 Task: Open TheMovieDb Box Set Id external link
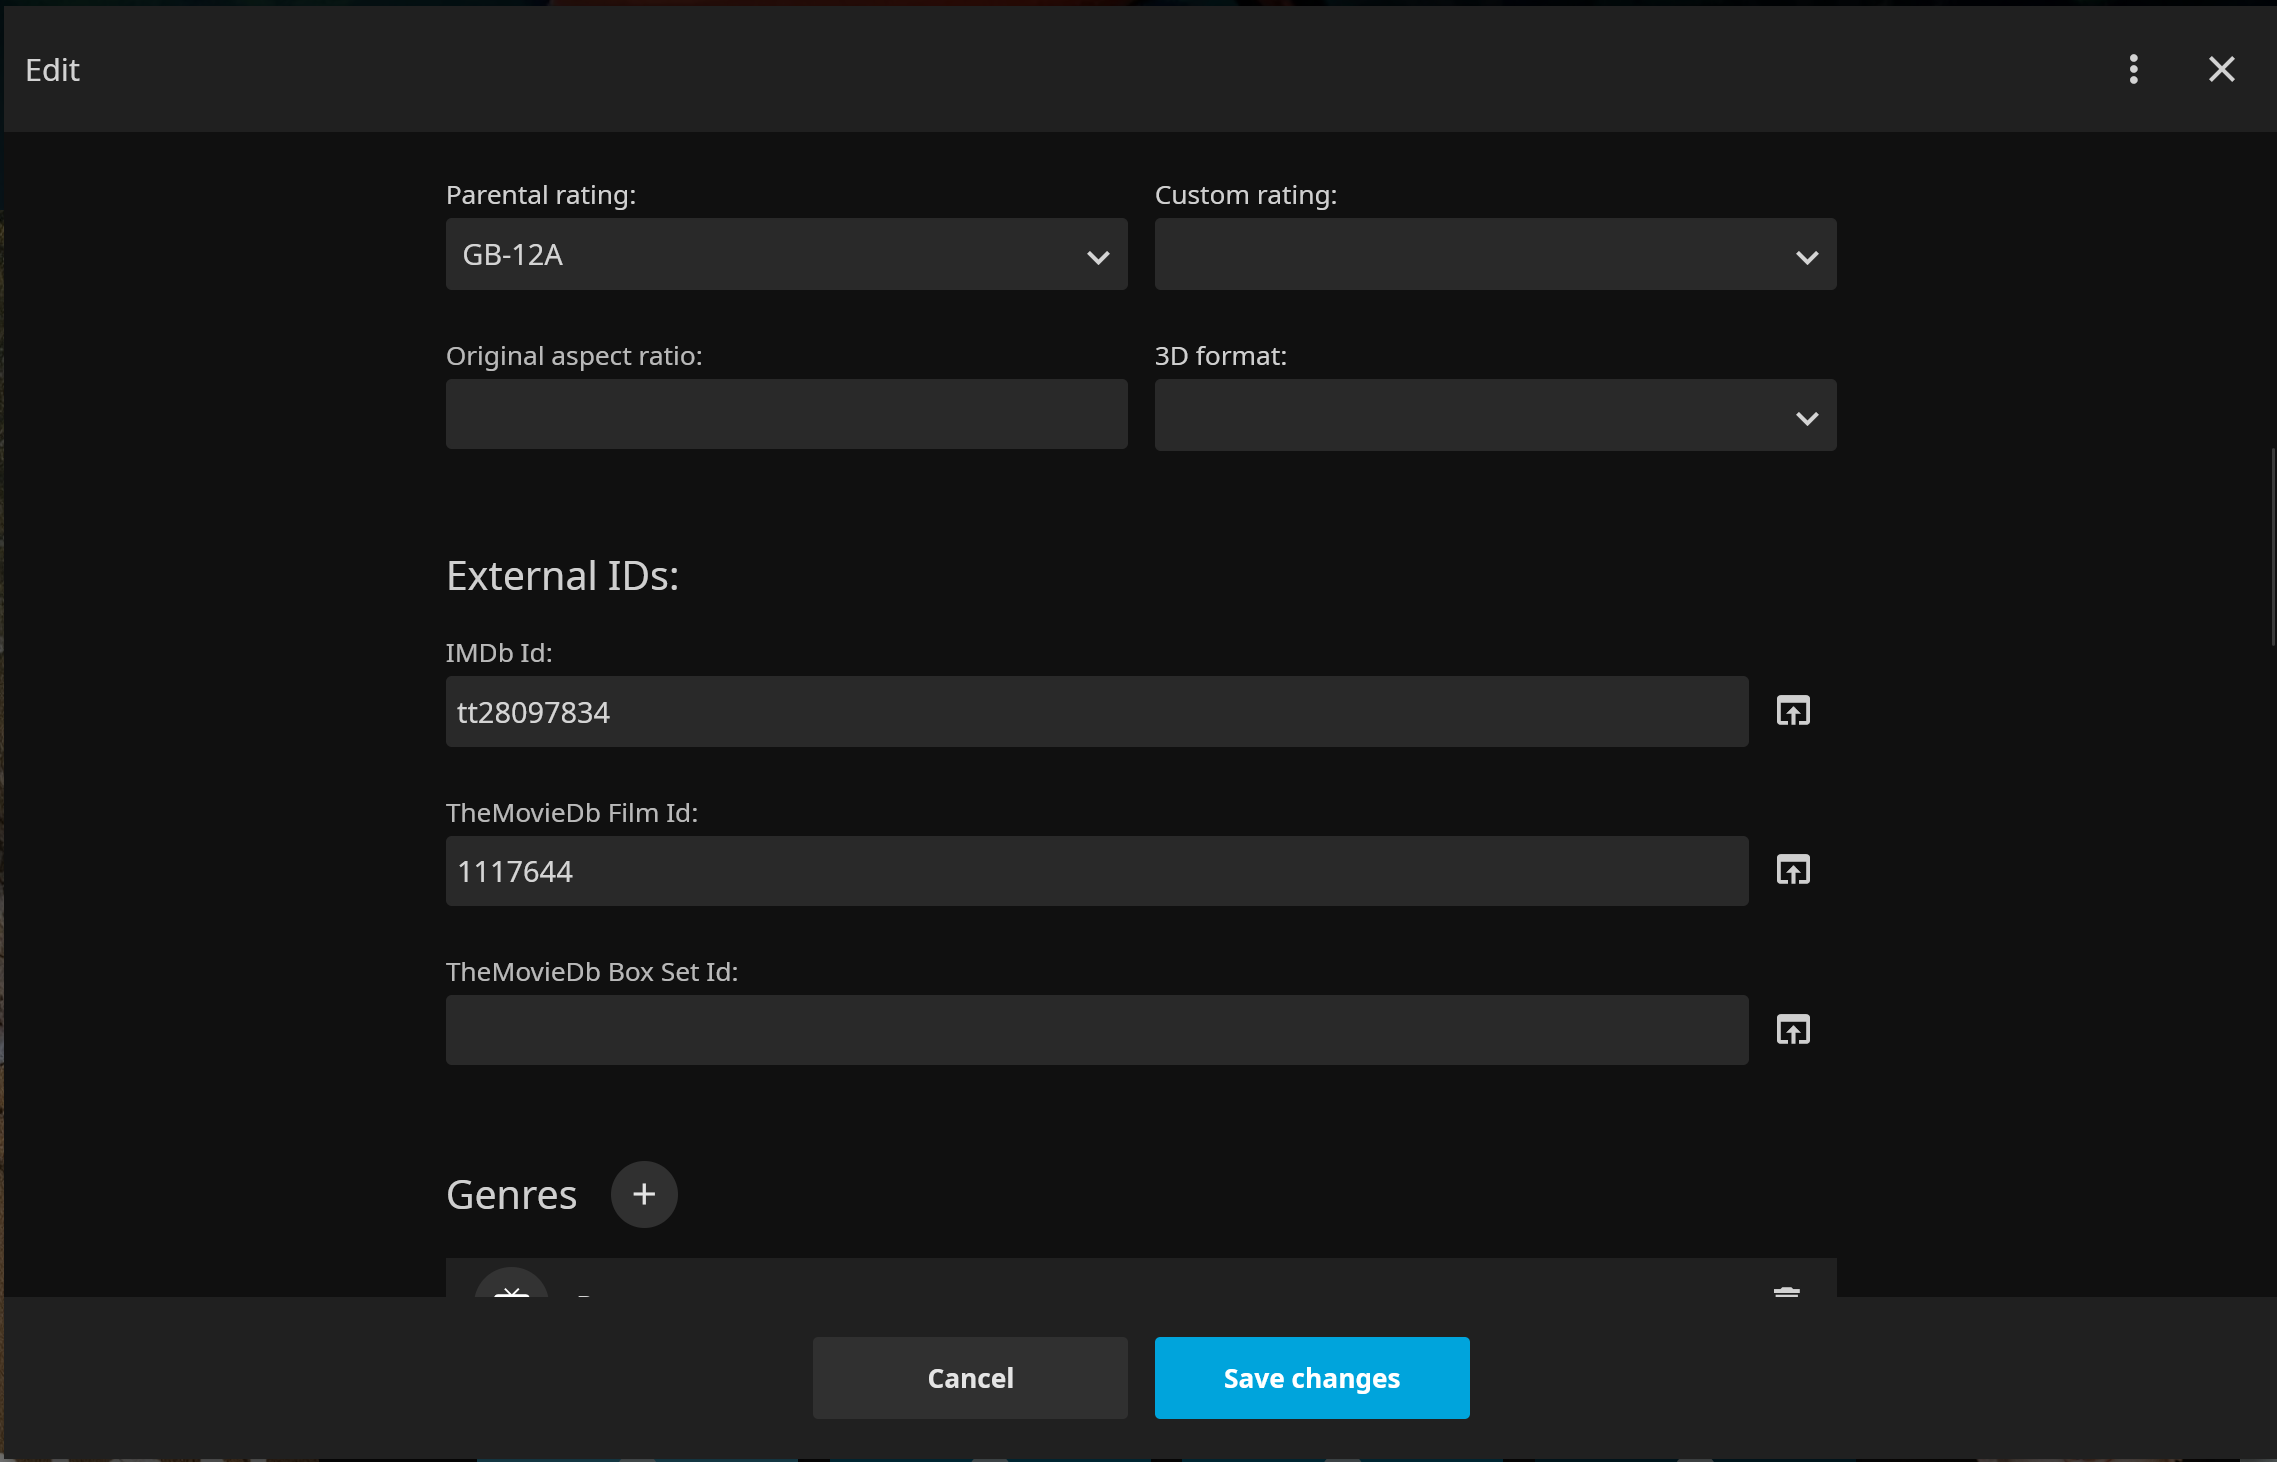click(x=1792, y=1029)
